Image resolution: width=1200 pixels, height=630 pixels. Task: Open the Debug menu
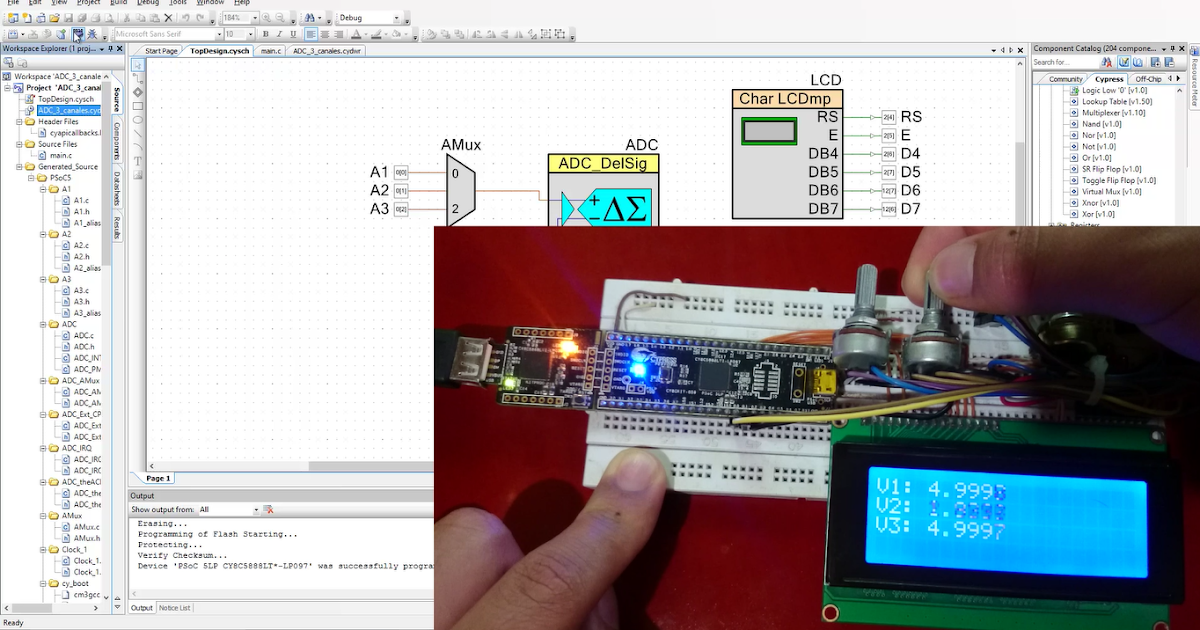tap(148, 3)
